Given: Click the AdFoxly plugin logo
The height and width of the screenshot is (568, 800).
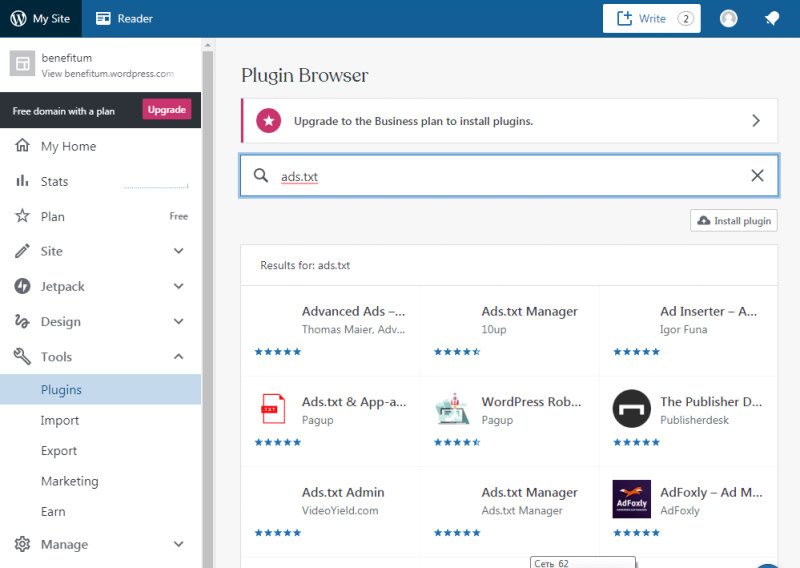Looking at the screenshot, I should 632,499.
